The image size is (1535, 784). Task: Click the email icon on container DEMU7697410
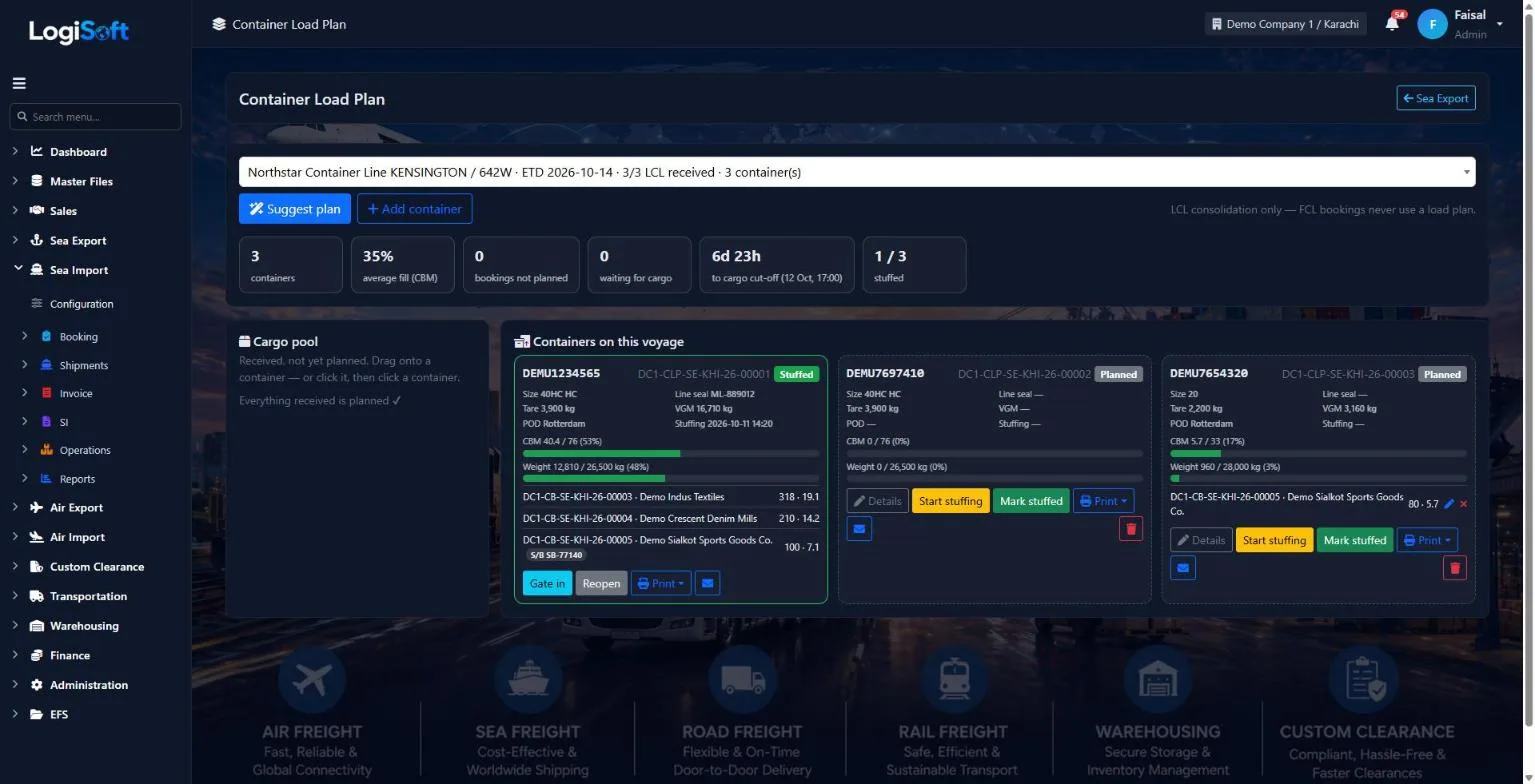pos(859,528)
